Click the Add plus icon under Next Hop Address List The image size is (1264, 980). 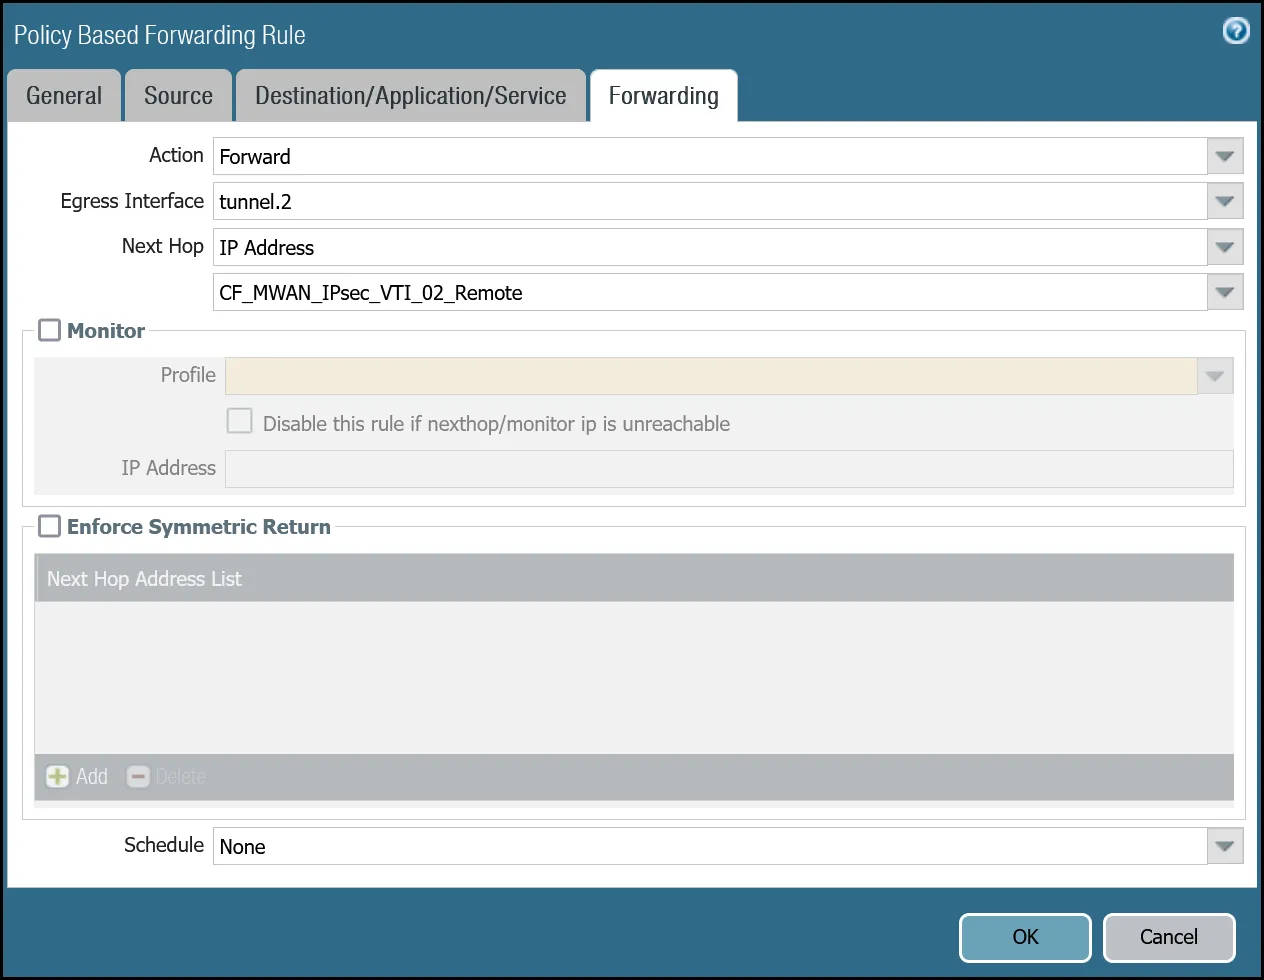click(x=57, y=776)
